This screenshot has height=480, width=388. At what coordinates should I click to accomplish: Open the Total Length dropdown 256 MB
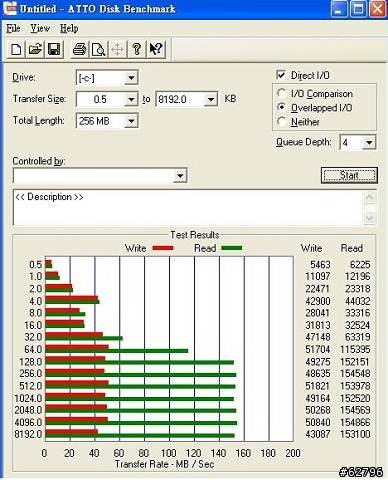point(131,121)
